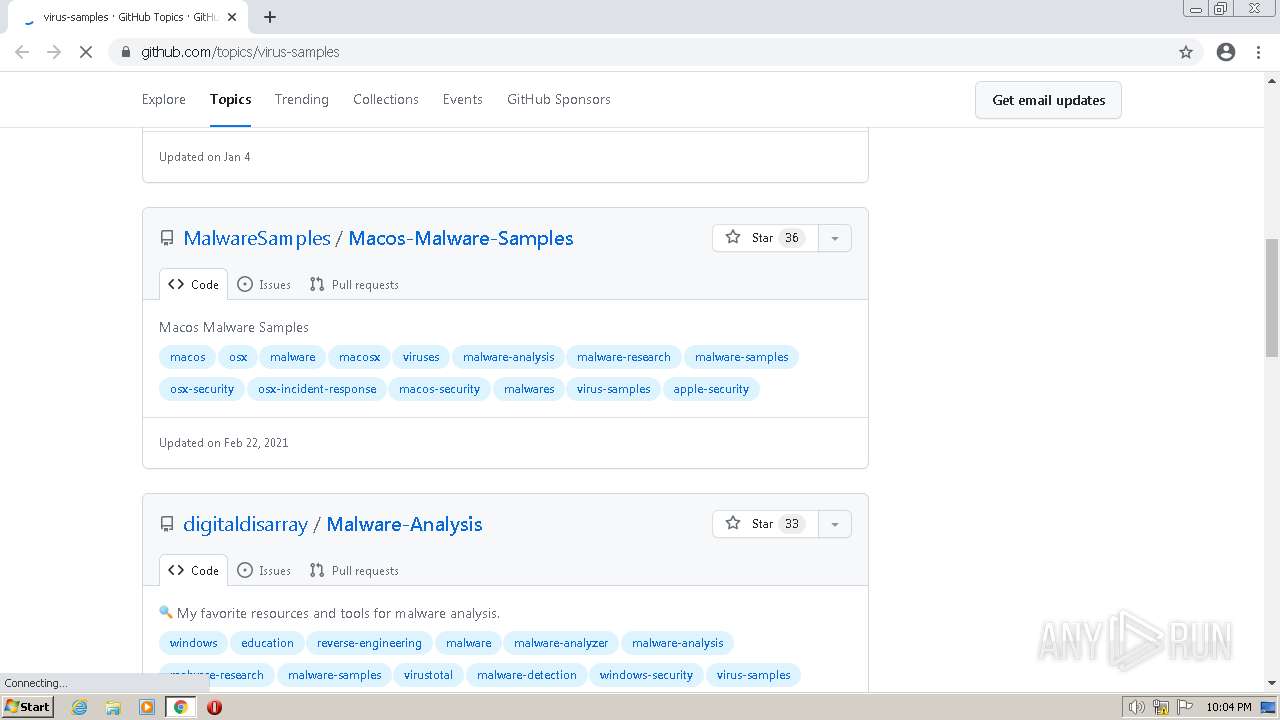Select Code tab of Malware-Analysis
This screenshot has height=720, width=1280.
pyautogui.click(x=193, y=570)
